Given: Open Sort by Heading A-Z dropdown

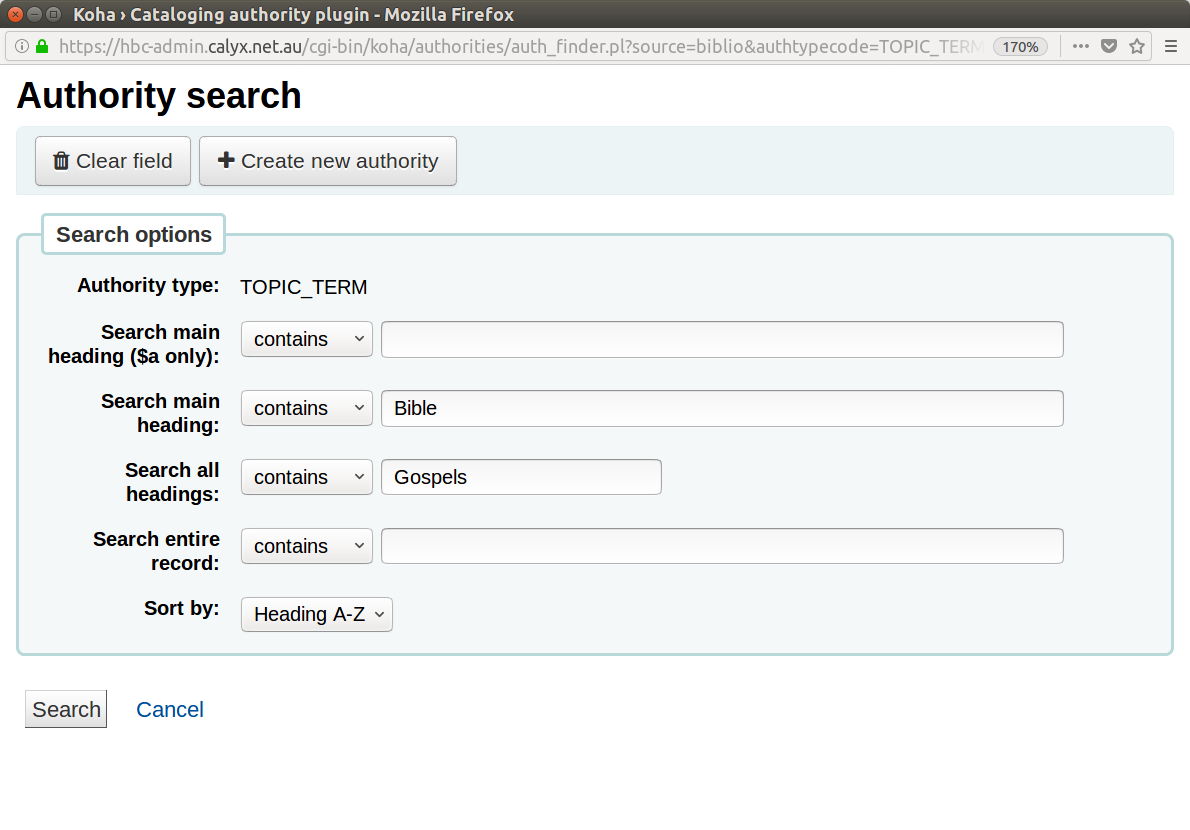Looking at the screenshot, I should pos(317,614).
